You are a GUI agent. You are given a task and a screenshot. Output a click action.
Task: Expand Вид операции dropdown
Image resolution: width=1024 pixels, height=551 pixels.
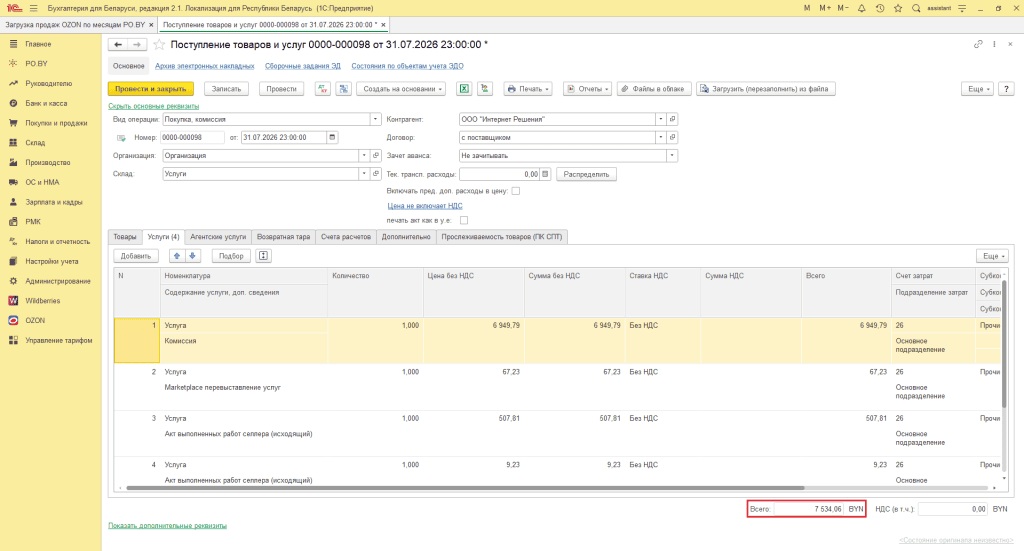[376, 119]
